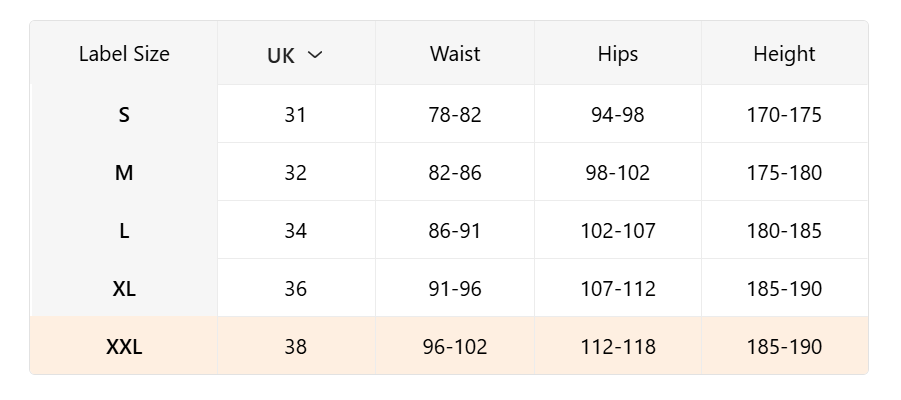Click the Hips column header

(617, 54)
